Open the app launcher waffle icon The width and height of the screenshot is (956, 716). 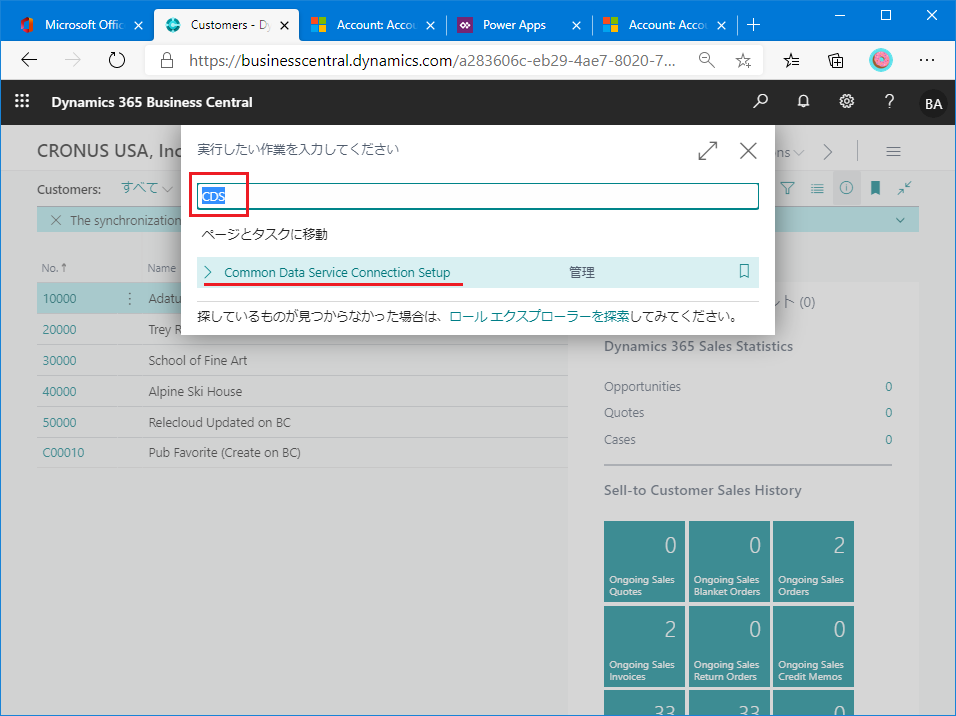pos(22,101)
